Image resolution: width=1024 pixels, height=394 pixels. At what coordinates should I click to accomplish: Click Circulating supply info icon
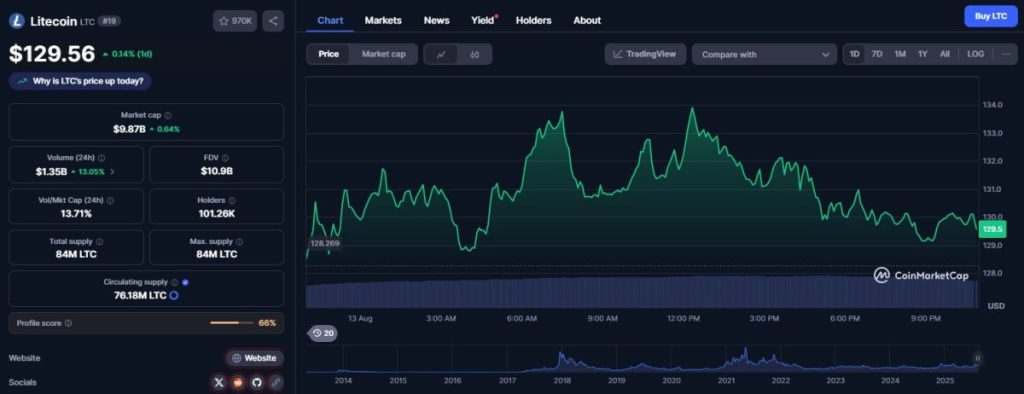tap(174, 282)
